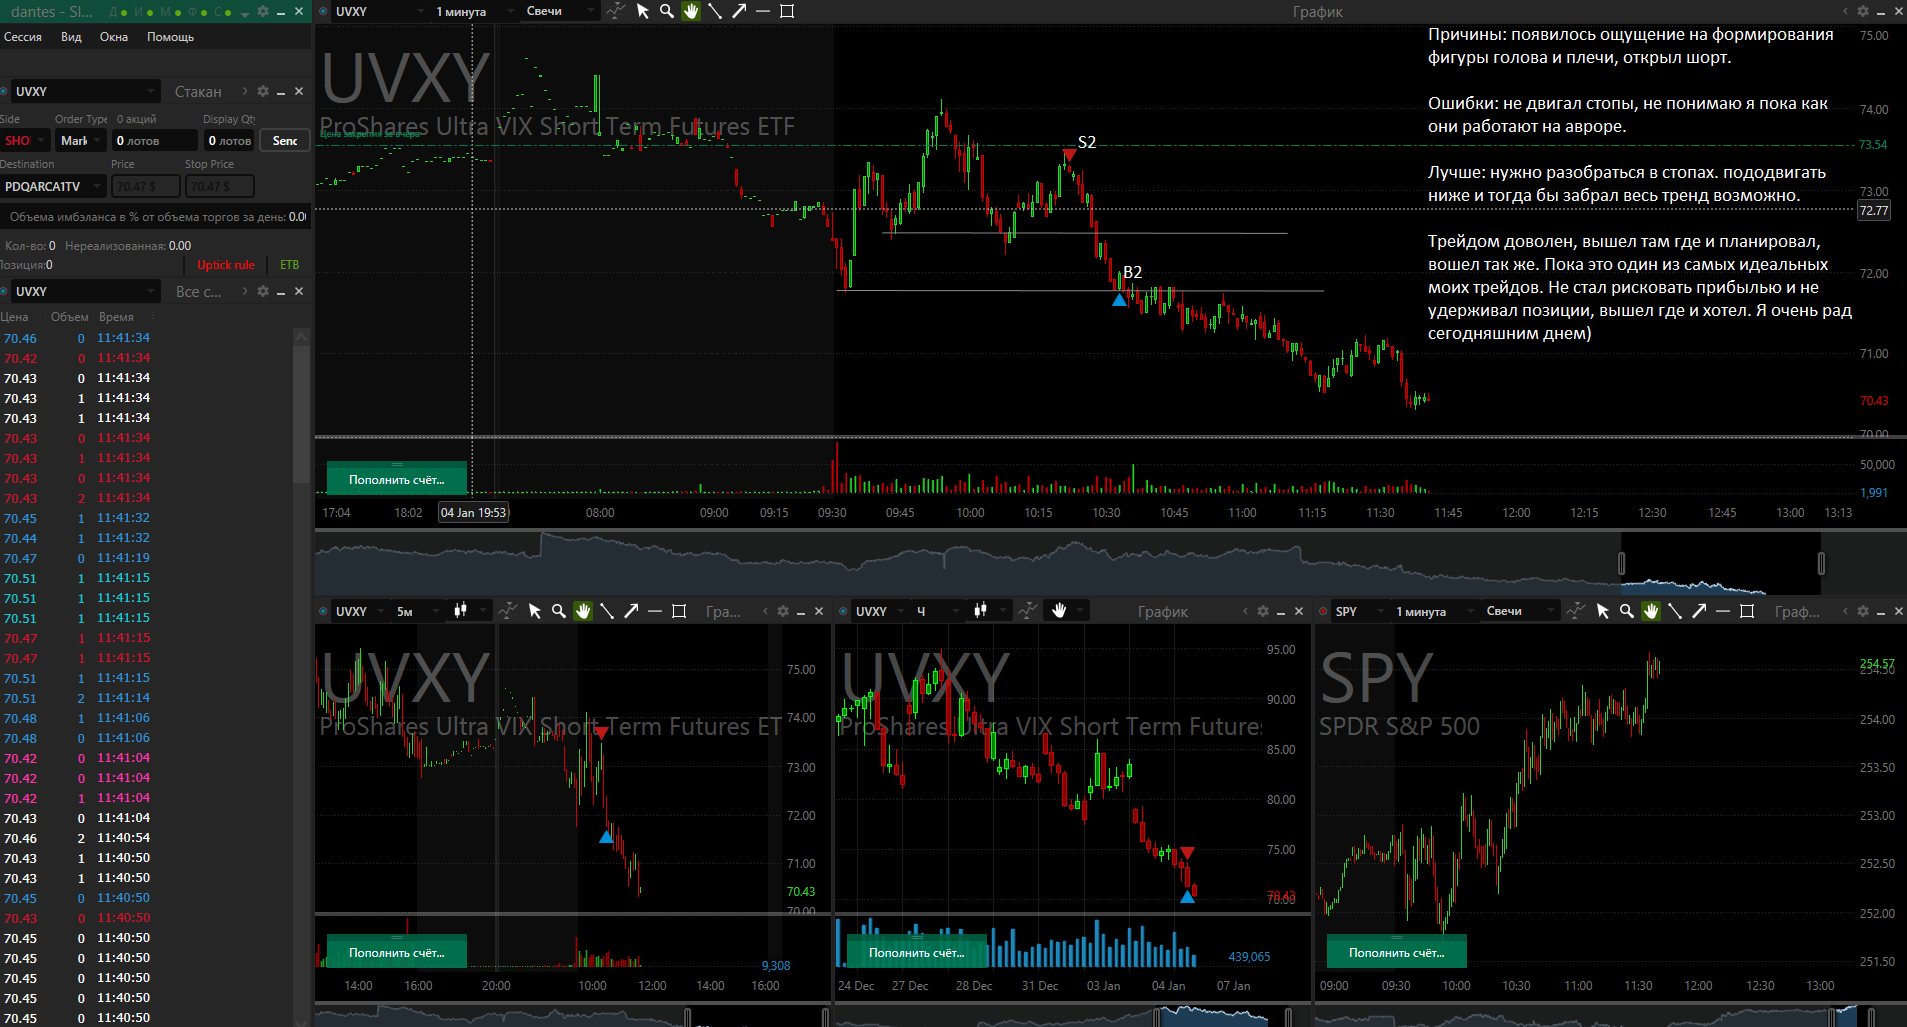Expand Стакан panel chevron arrow
The image size is (1907, 1027).
coord(245,91)
